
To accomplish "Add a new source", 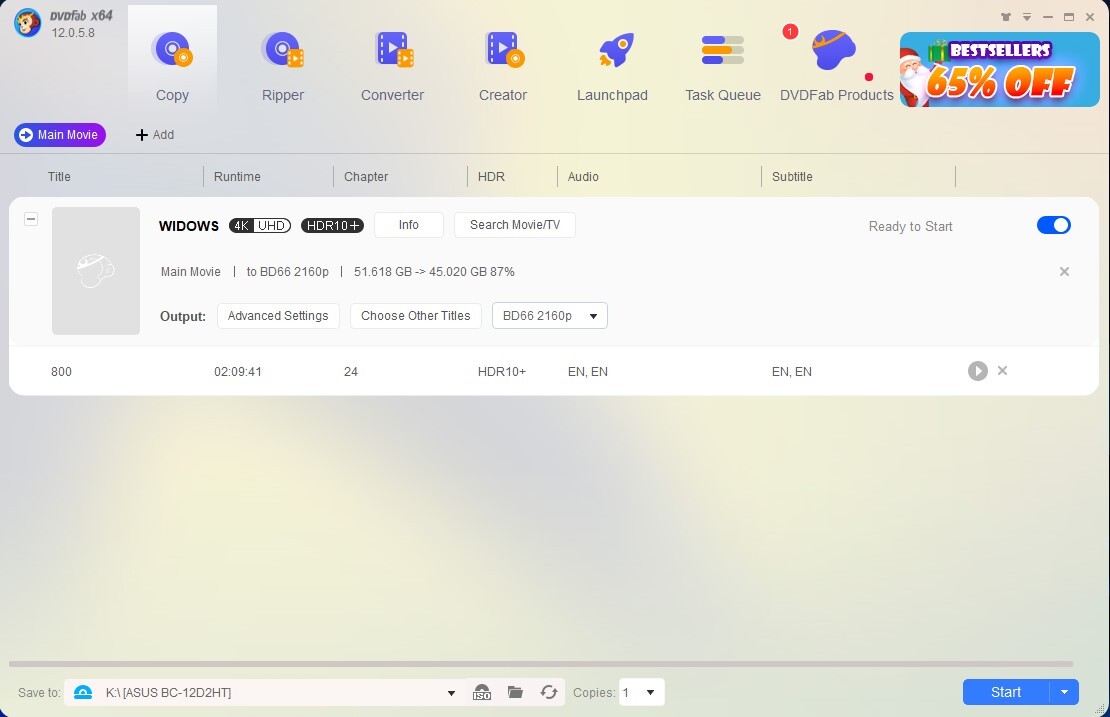I will point(154,134).
